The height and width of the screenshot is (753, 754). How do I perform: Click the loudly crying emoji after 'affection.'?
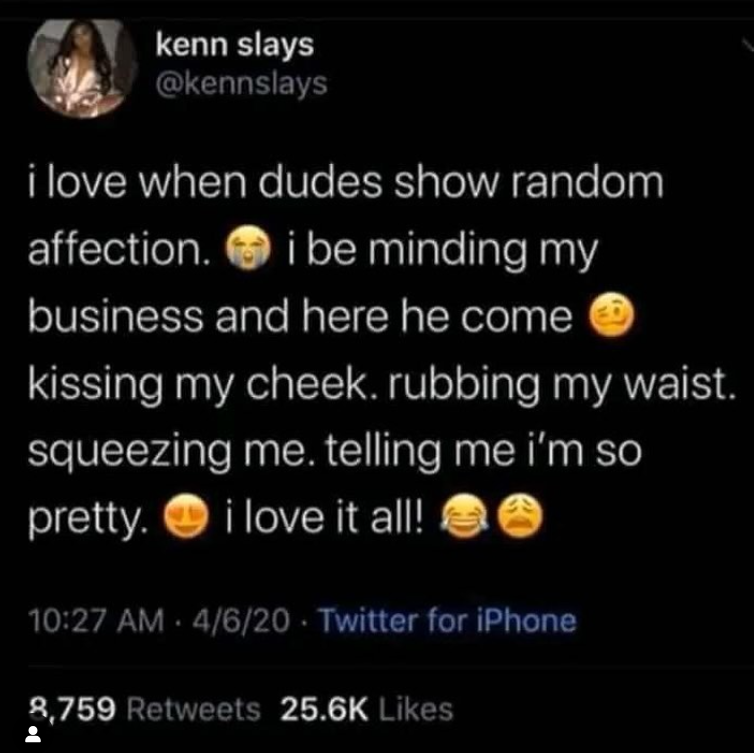click(248, 247)
